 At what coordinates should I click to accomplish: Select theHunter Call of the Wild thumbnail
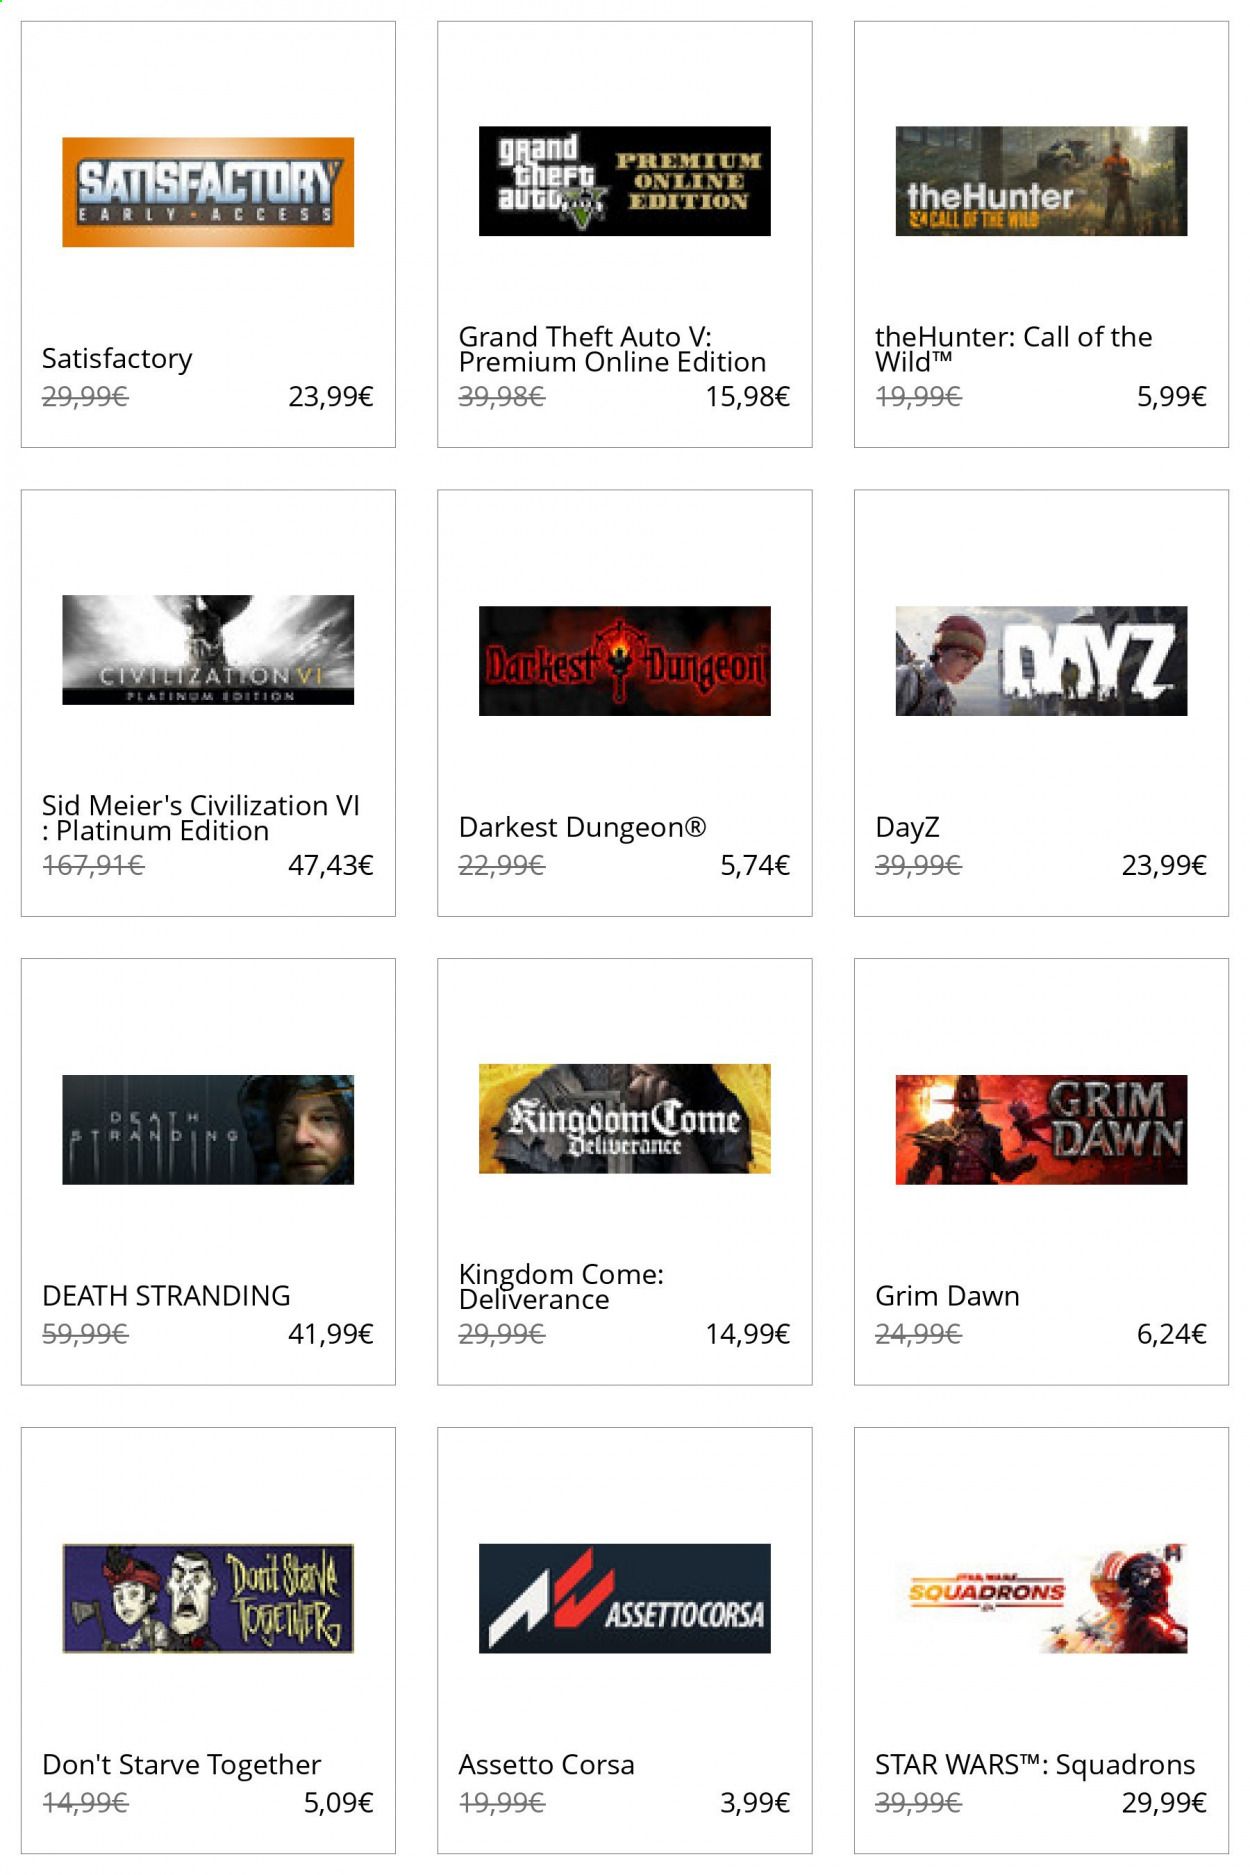[x=1041, y=181]
